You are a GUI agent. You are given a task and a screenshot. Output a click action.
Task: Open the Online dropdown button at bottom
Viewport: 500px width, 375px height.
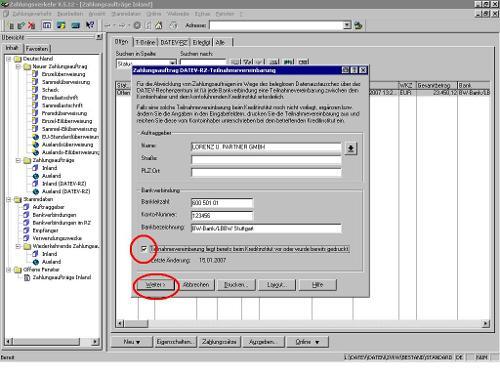click(307, 342)
